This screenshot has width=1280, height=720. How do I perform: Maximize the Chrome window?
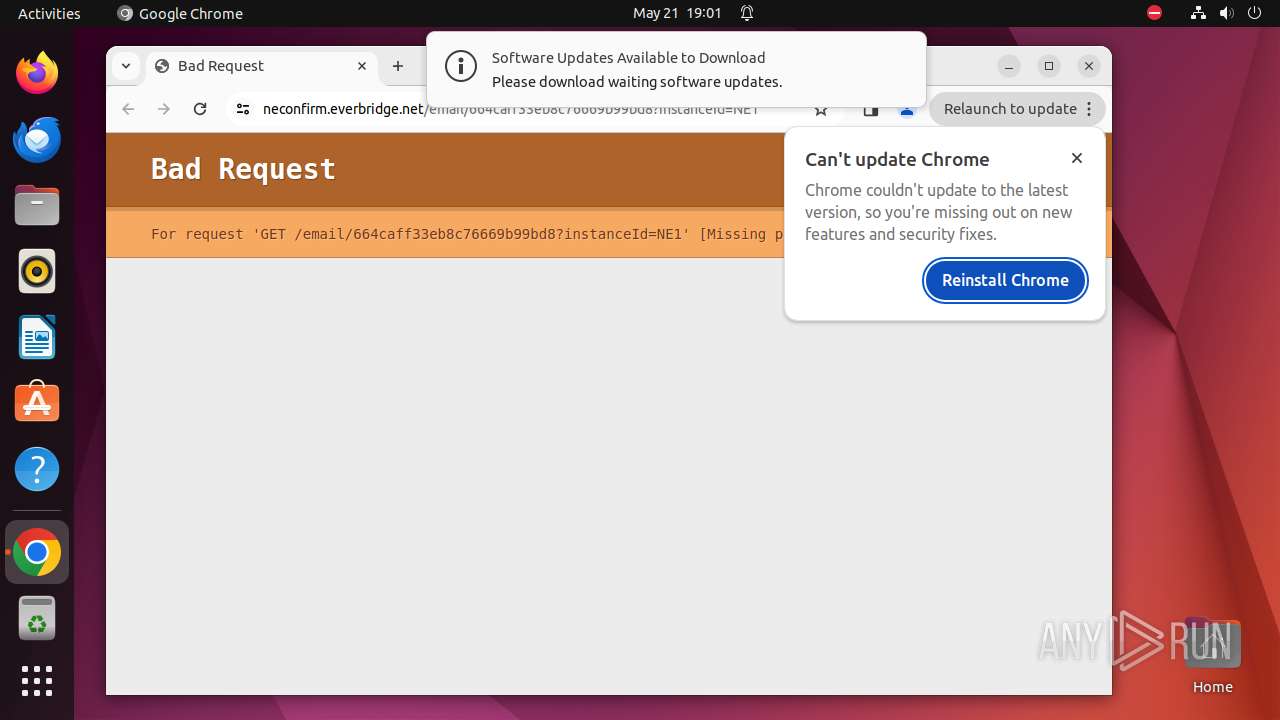(1049, 66)
